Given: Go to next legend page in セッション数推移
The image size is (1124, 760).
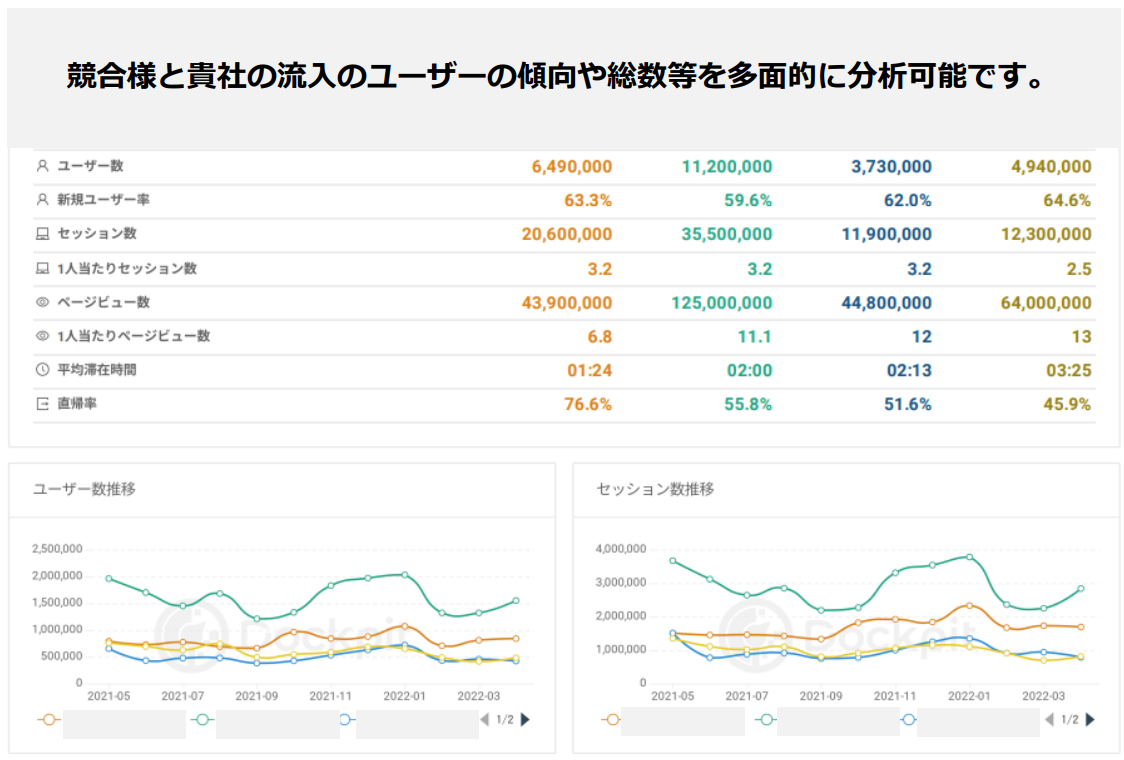Looking at the screenshot, I should (1090, 719).
